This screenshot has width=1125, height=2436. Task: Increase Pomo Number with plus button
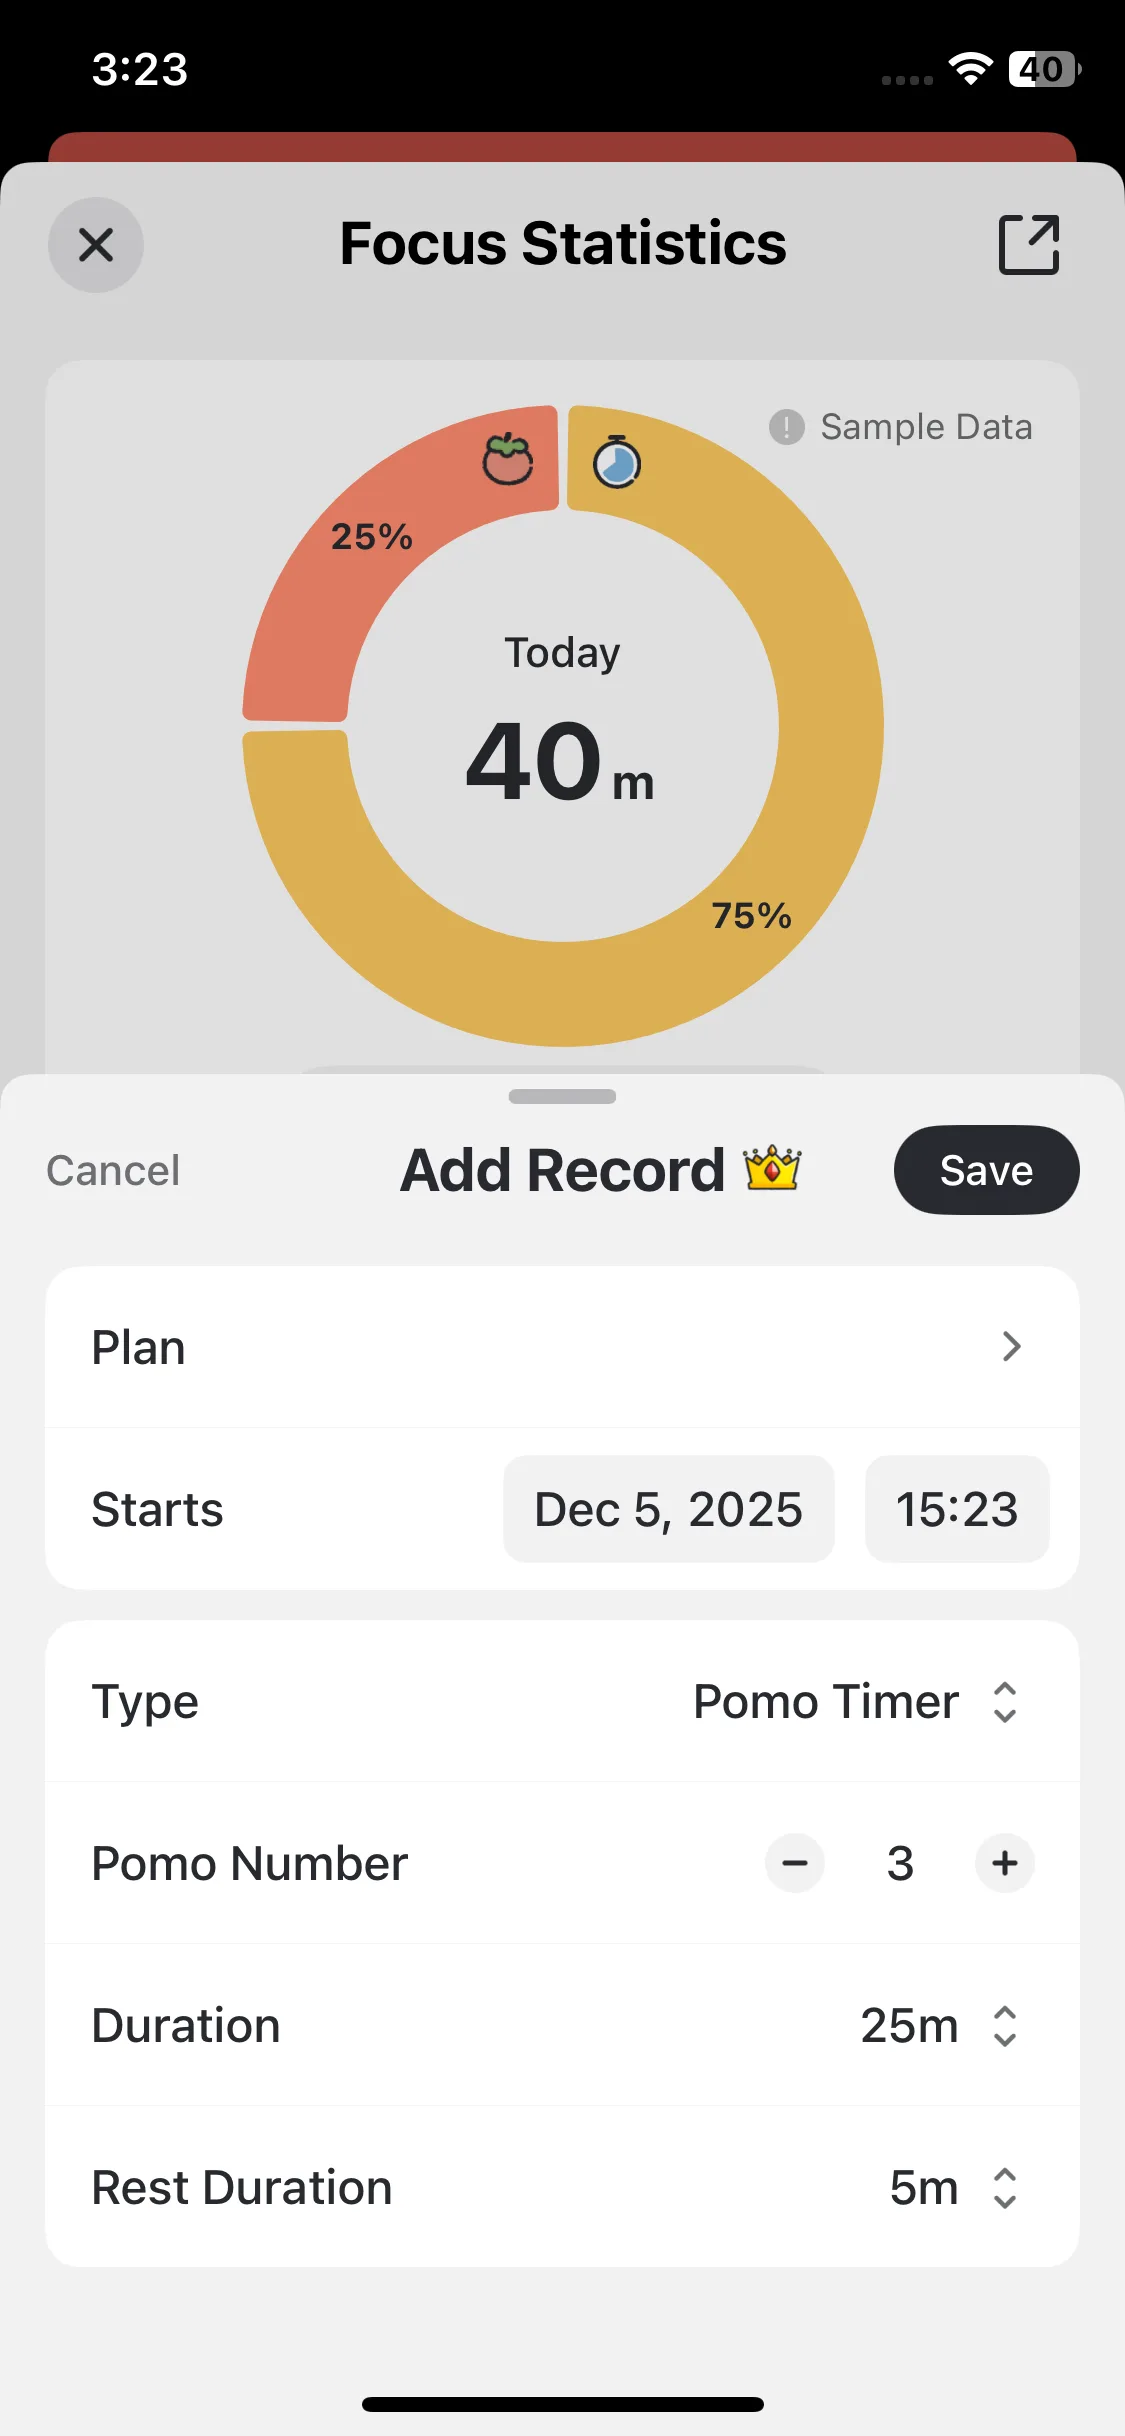click(1005, 1863)
